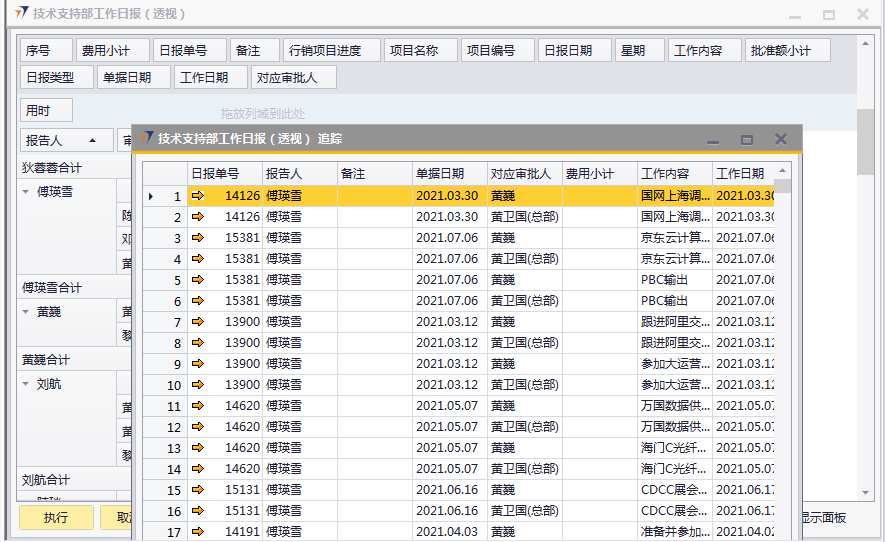Screen dimensions: 885x542
Task: Click the arrow icon in row 3
Action: pyautogui.click(x=197, y=238)
